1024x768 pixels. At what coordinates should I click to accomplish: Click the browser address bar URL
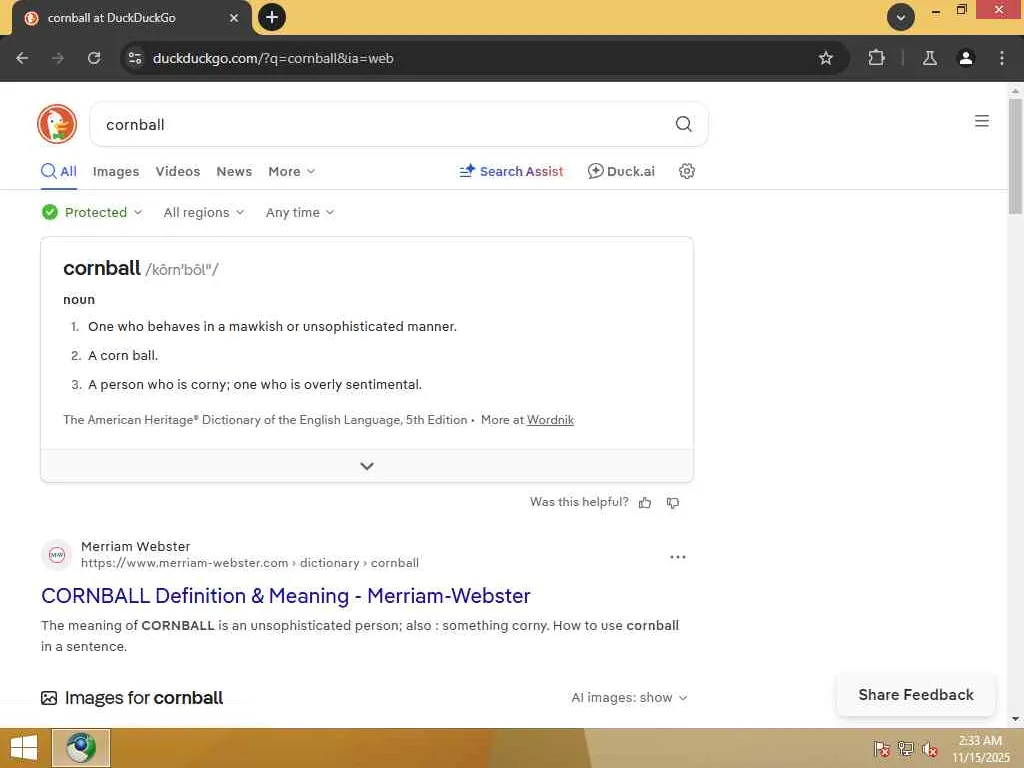(273, 58)
